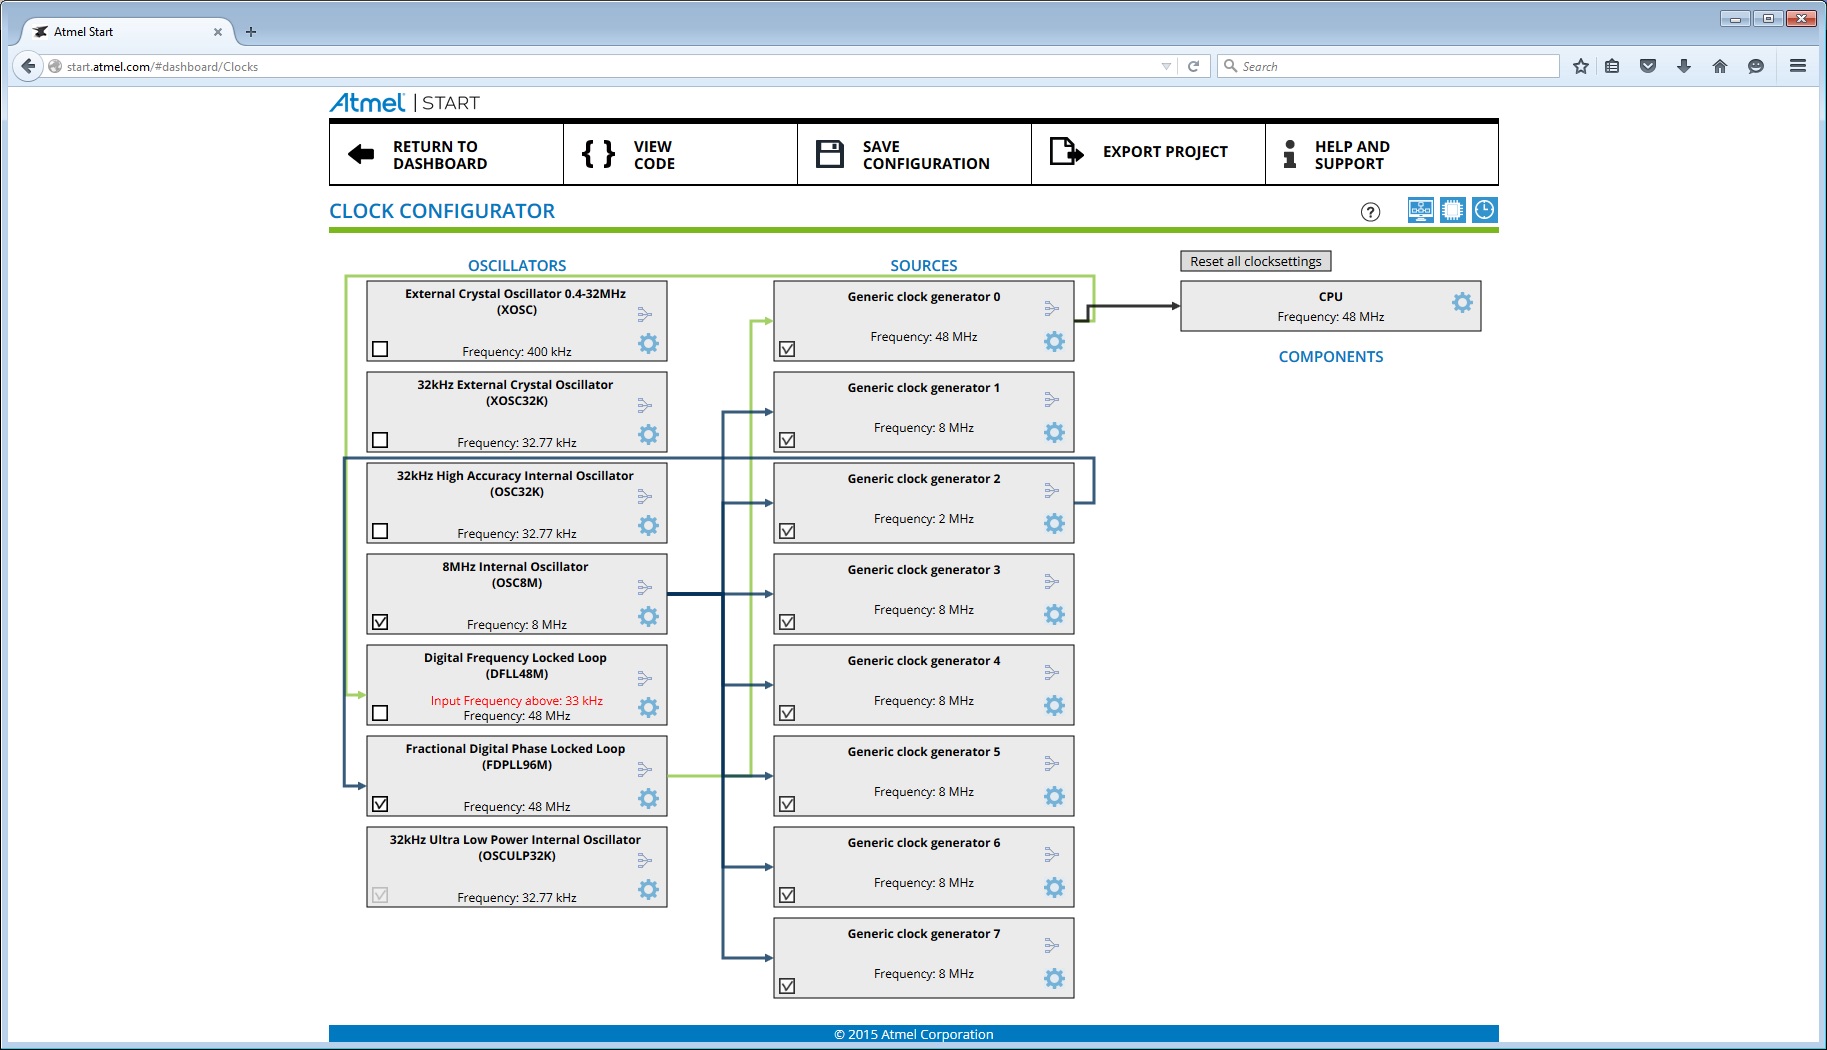Click the help question mark icon

point(1371,212)
